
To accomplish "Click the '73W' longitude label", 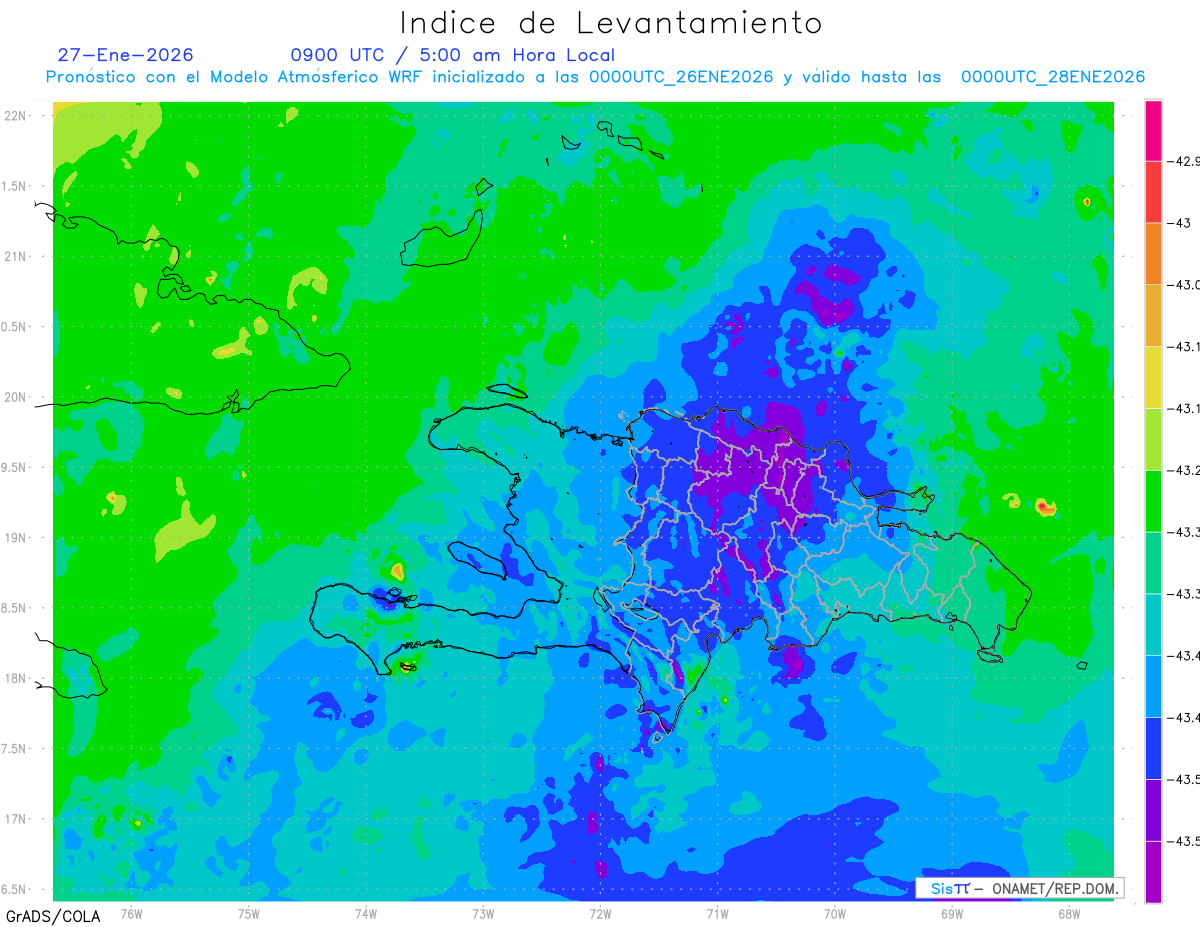I will click(483, 912).
